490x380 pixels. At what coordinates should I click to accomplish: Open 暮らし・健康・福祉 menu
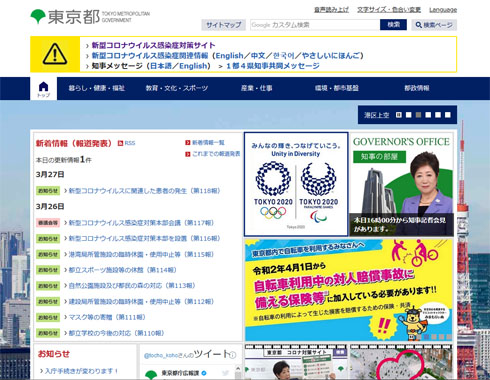(97, 88)
